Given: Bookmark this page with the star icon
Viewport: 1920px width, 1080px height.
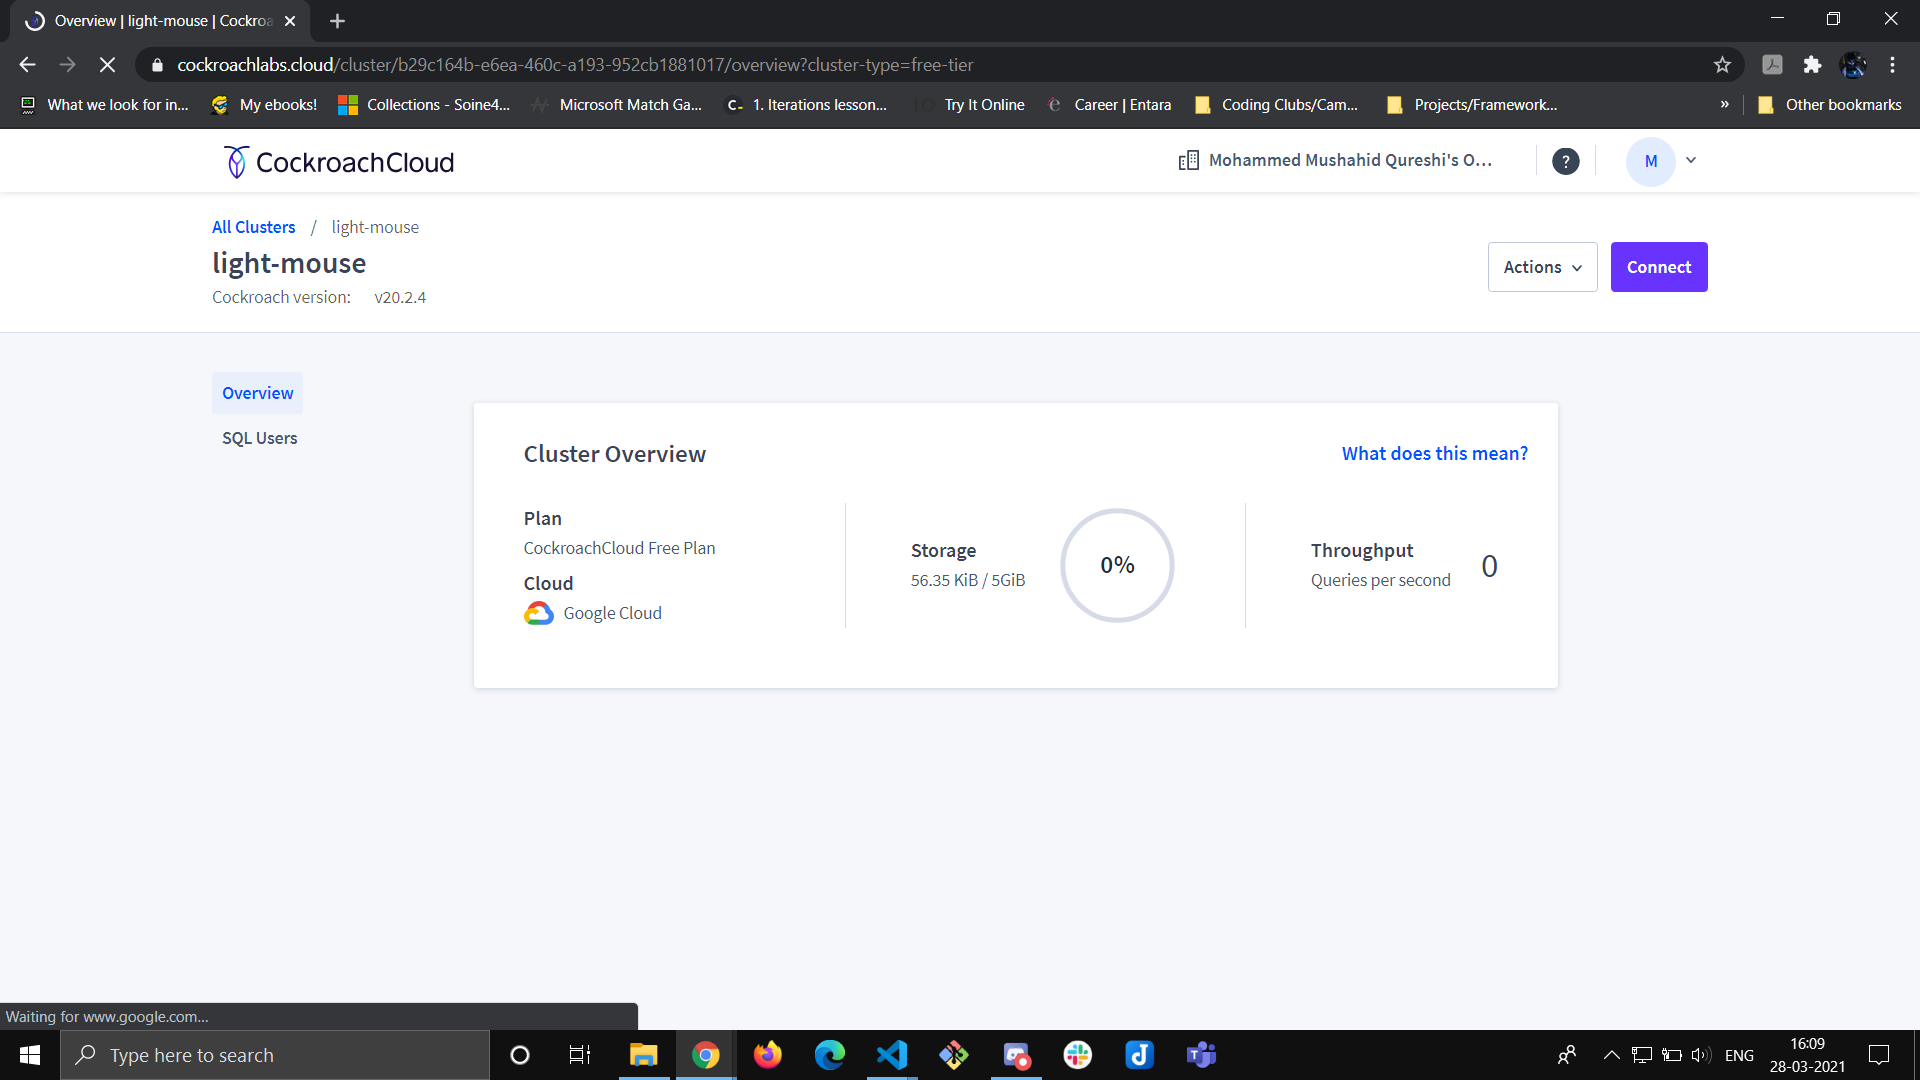Looking at the screenshot, I should [x=1722, y=65].
